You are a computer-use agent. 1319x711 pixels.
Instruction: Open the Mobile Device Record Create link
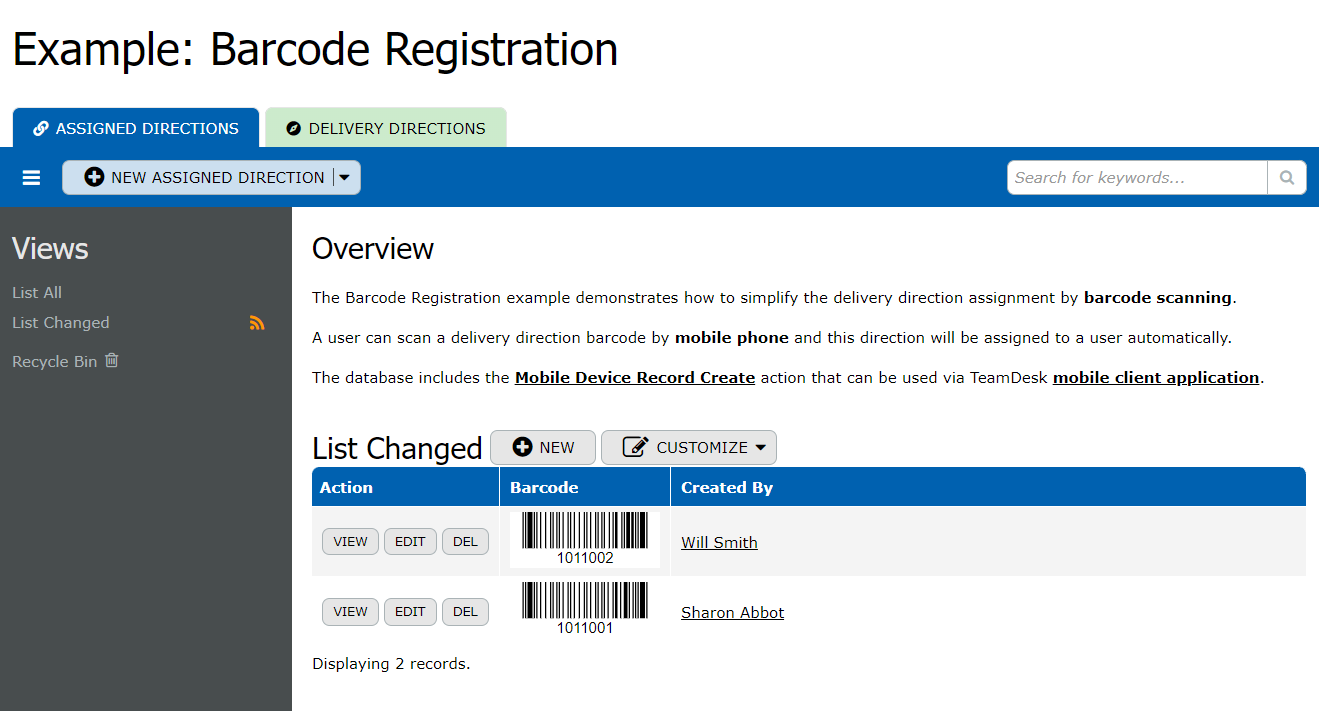[634, 378]
